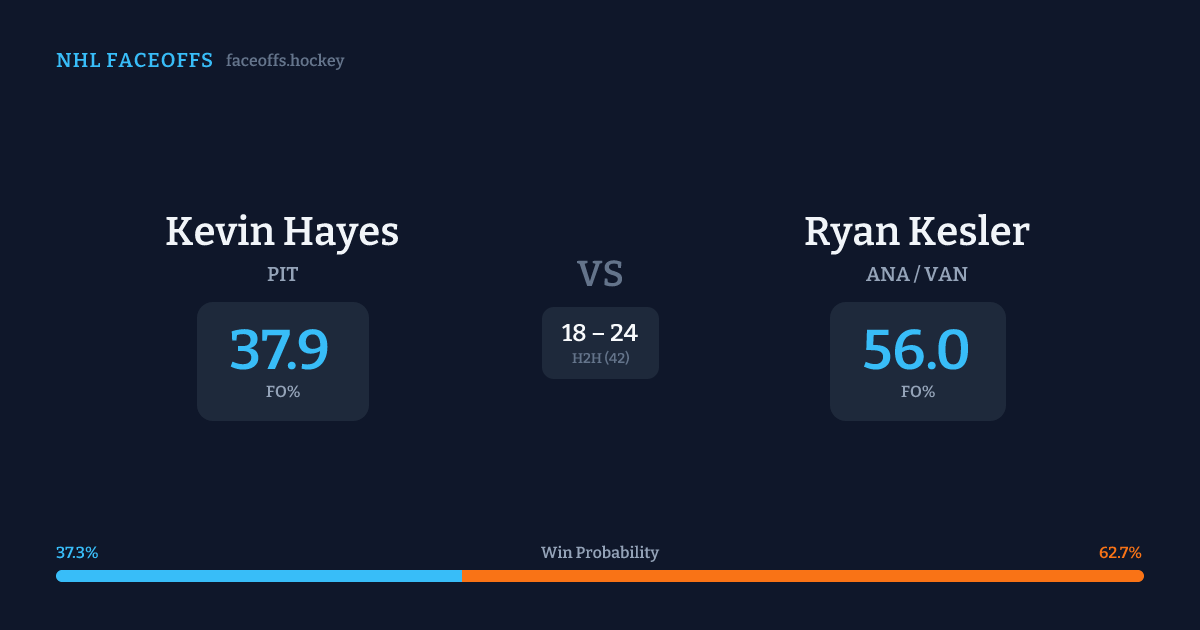Image resolution: width=1200 pixels, height=630 pixels.
Task: Click the 37.3% win probability value
Action: [x=77, y=553]
